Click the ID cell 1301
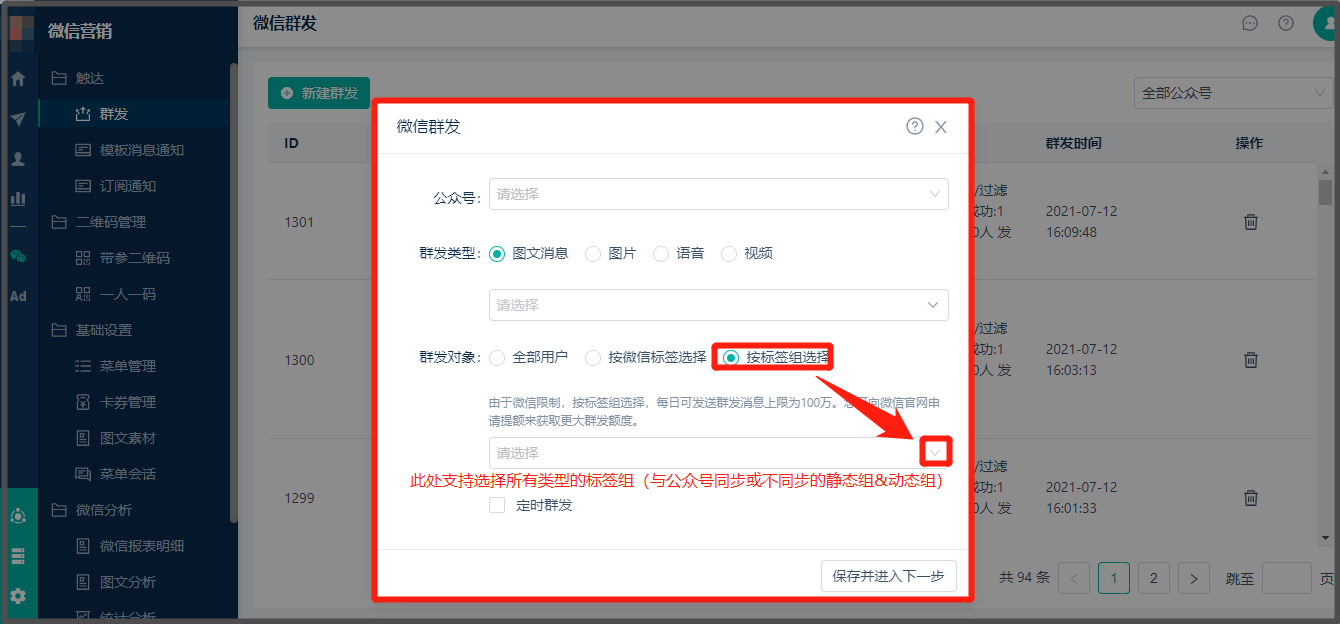This screenshot has width=1340, height=624. (x=299, y=222)
